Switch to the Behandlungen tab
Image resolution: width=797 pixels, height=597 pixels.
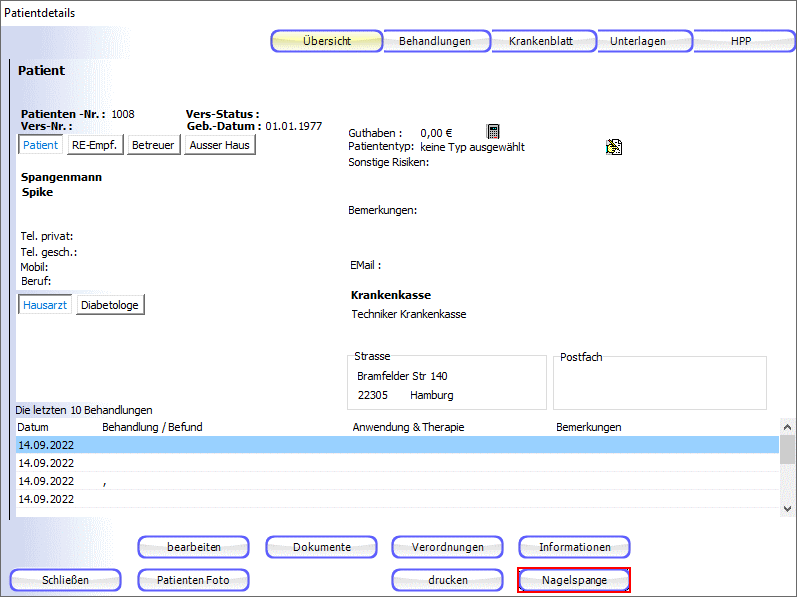(x=435, y=41)
